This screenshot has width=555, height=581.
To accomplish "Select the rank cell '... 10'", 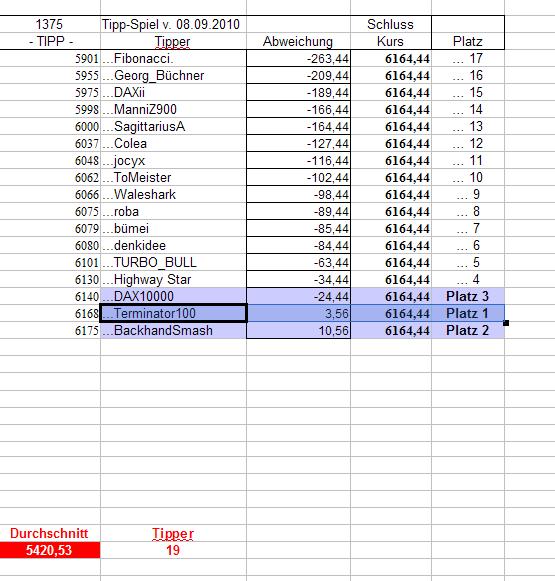I will pos(468,177).
